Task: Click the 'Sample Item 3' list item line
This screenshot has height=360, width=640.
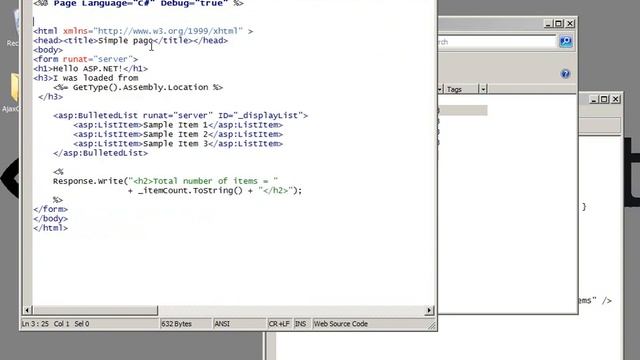Action: (178, 144)
